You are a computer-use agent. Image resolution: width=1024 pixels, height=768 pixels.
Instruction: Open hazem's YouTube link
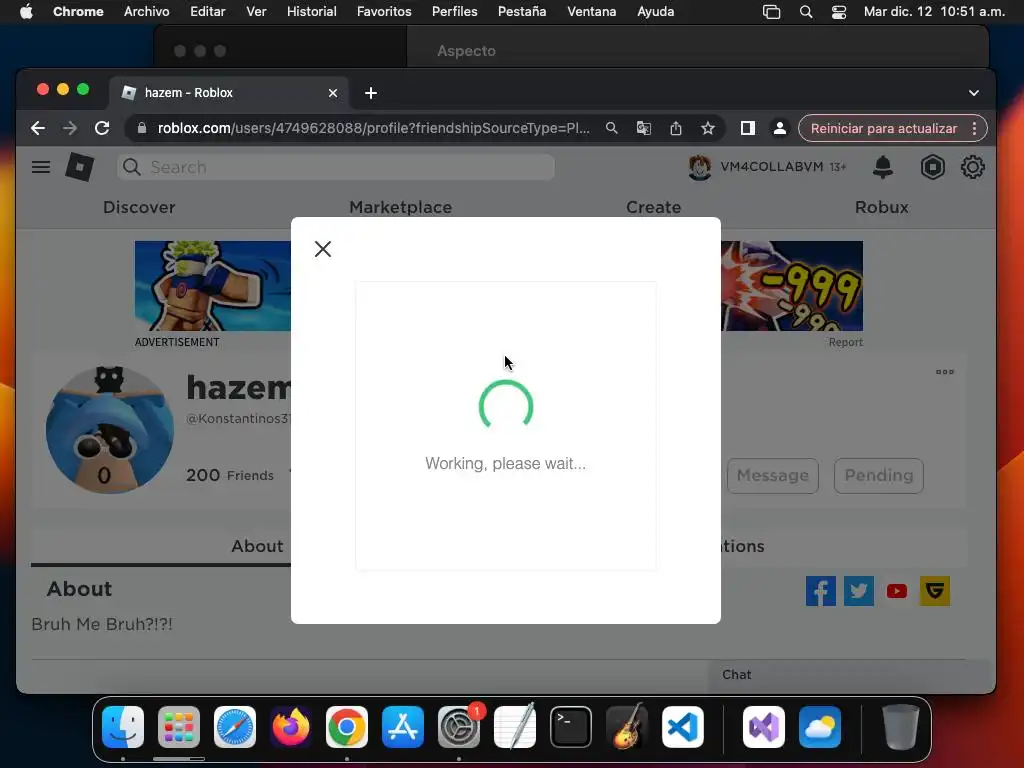896,591
